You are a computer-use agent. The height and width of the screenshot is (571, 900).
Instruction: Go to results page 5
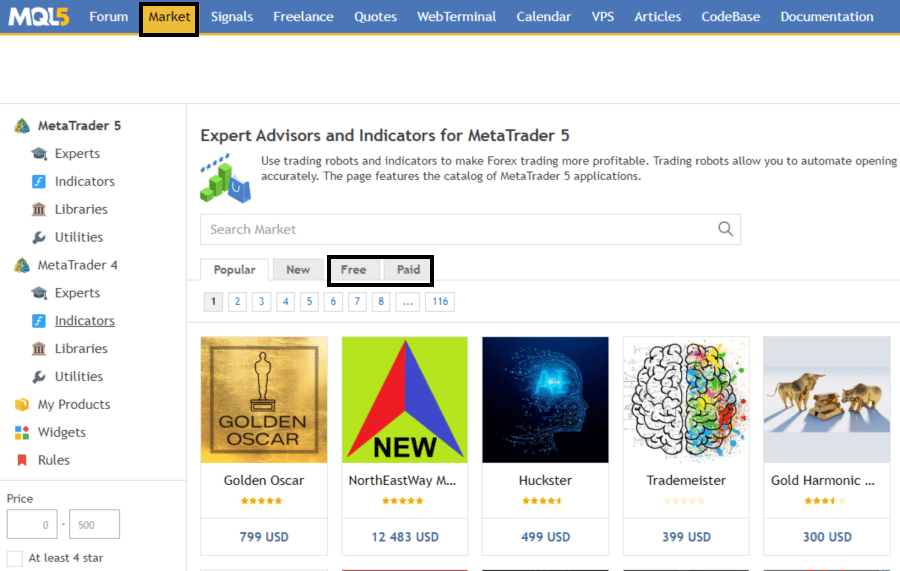[x=309, y=302]
